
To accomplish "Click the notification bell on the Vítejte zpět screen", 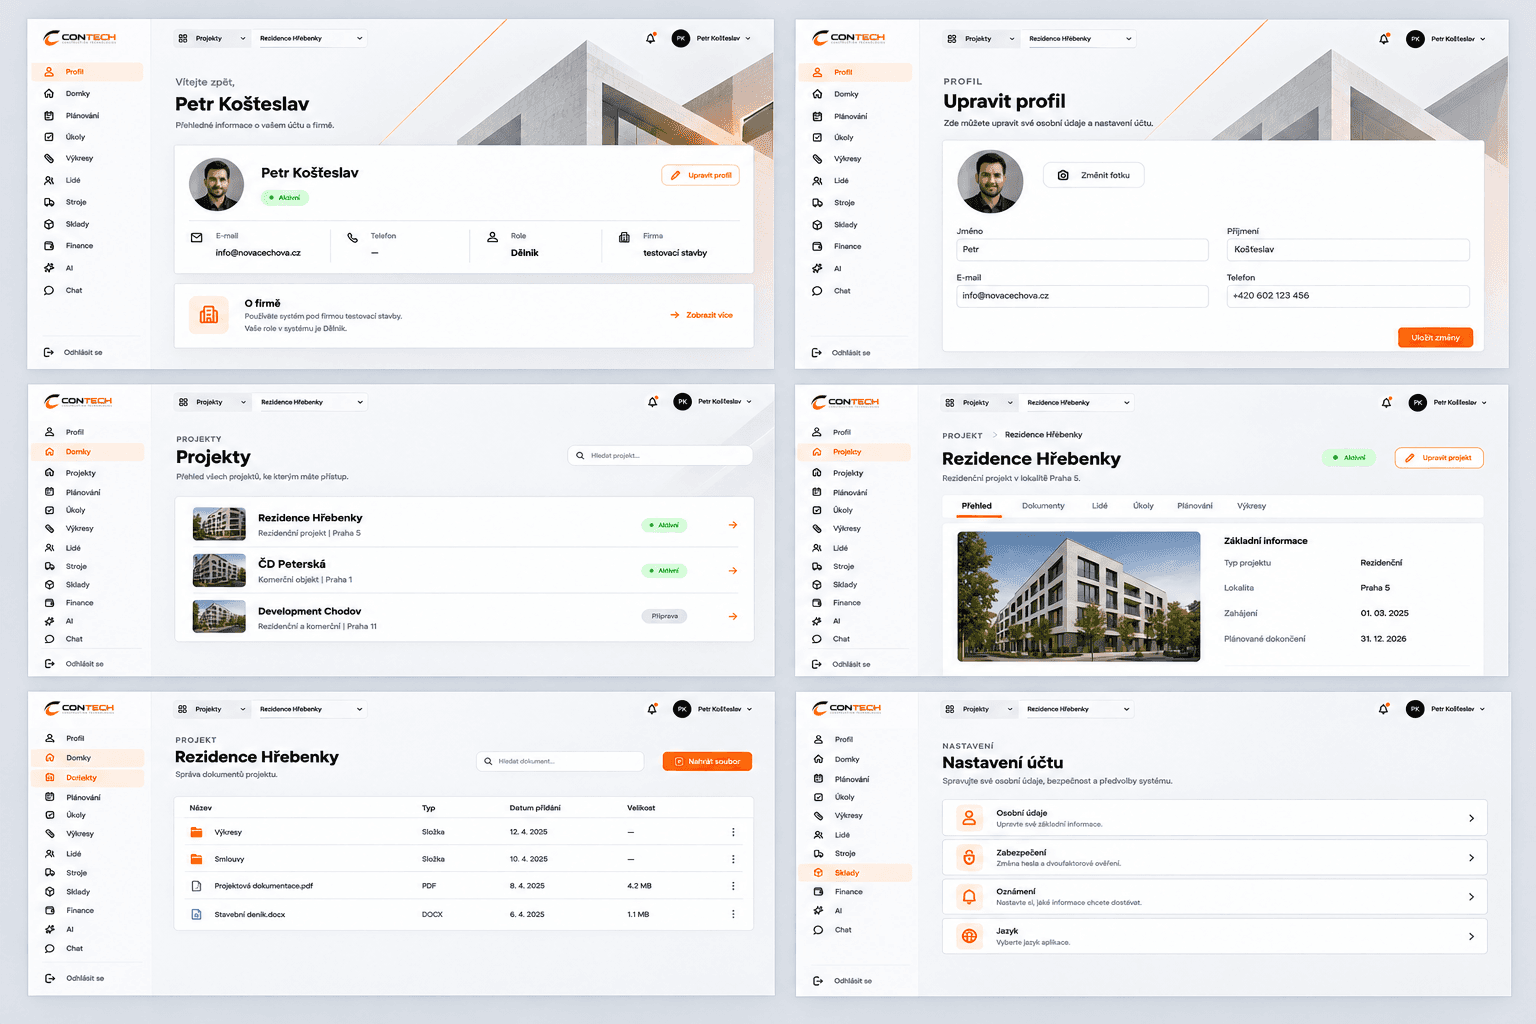I will point(651,38).
